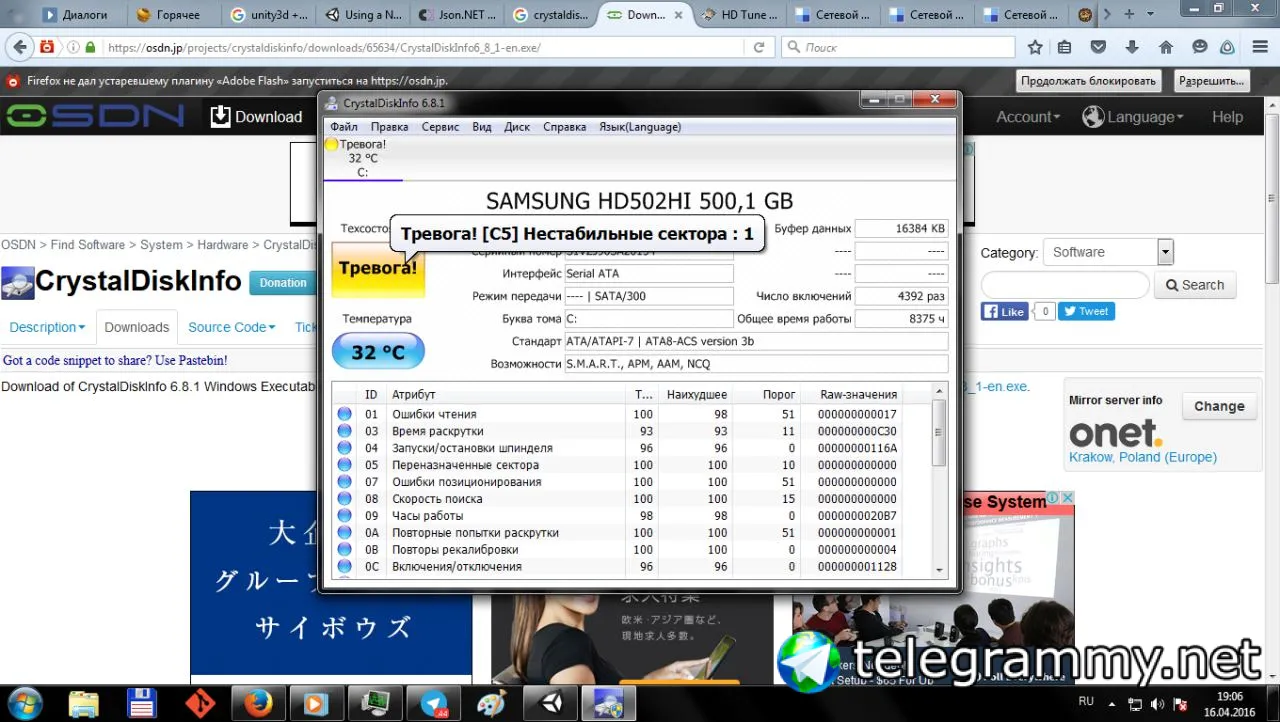Click the OSDN logo in the header
This screenshot has width=1280, height=722.
95,116
